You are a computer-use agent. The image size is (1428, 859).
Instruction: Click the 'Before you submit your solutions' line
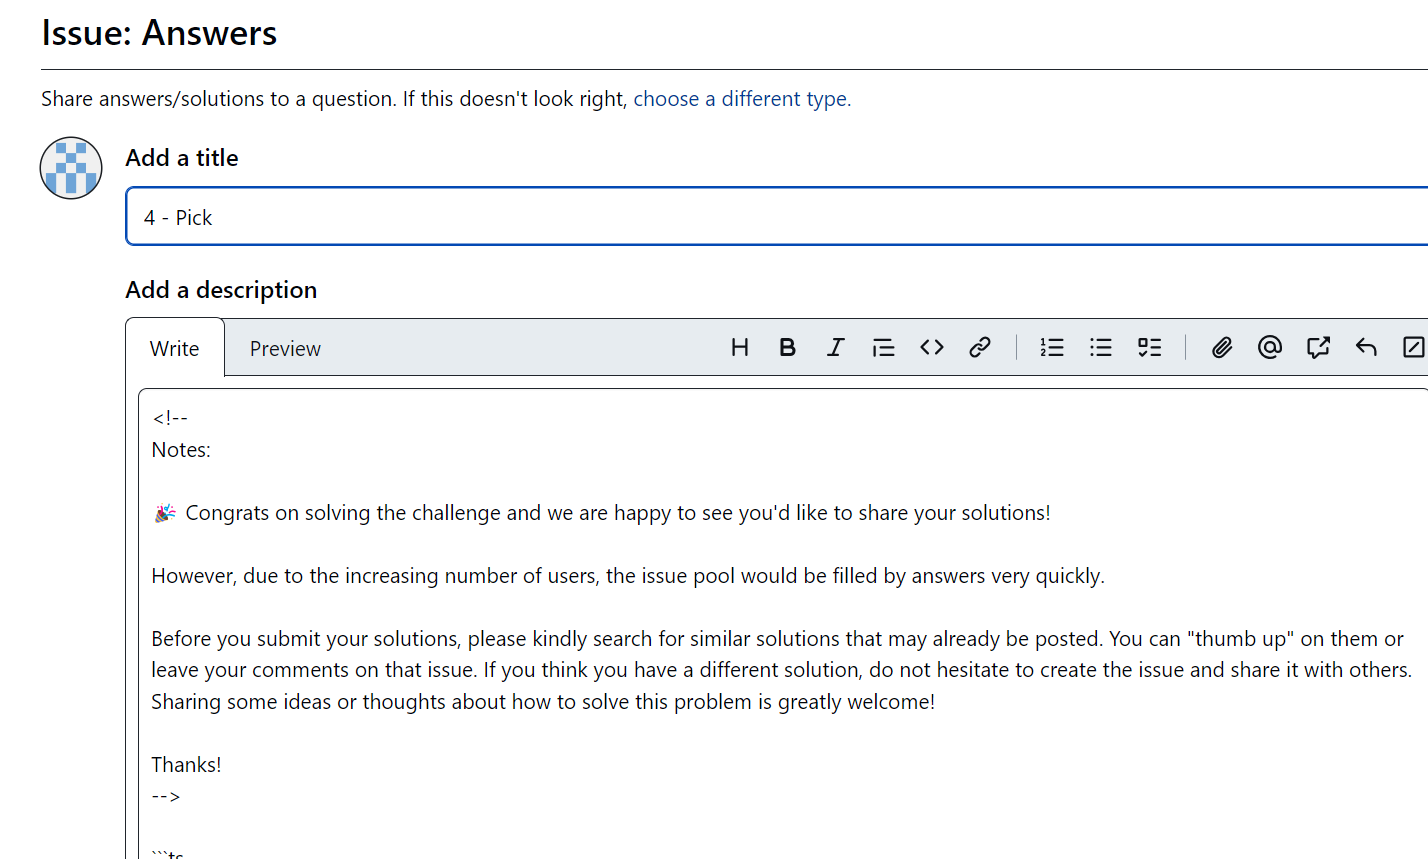[777, 639]
